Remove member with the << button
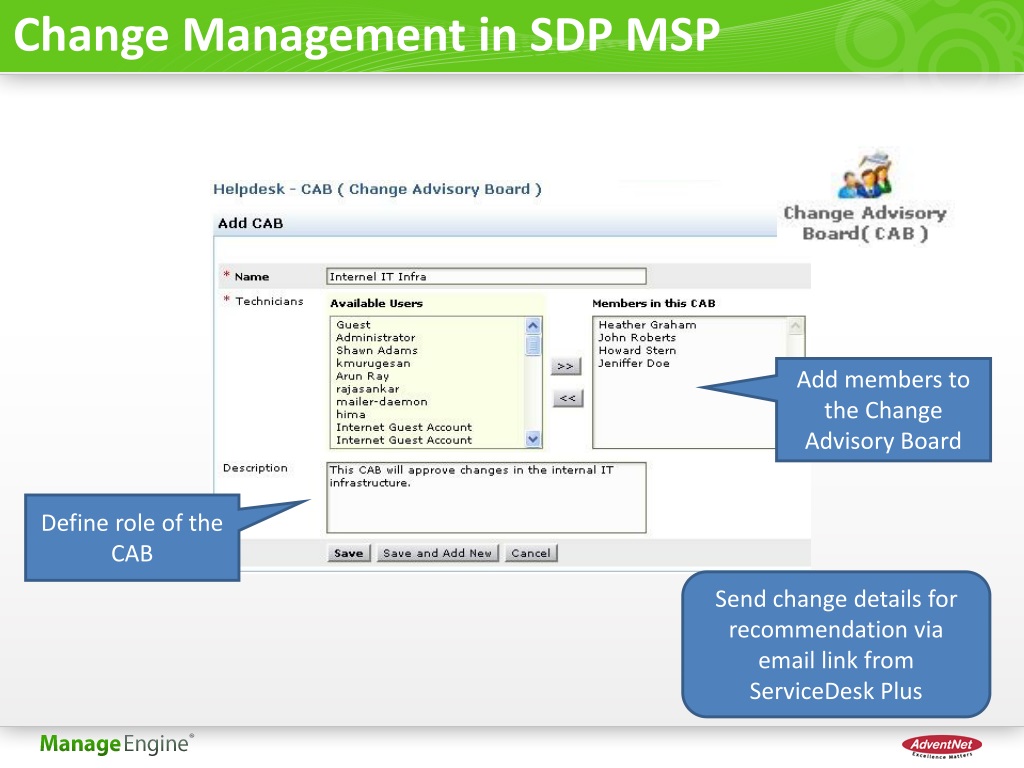 568,398
